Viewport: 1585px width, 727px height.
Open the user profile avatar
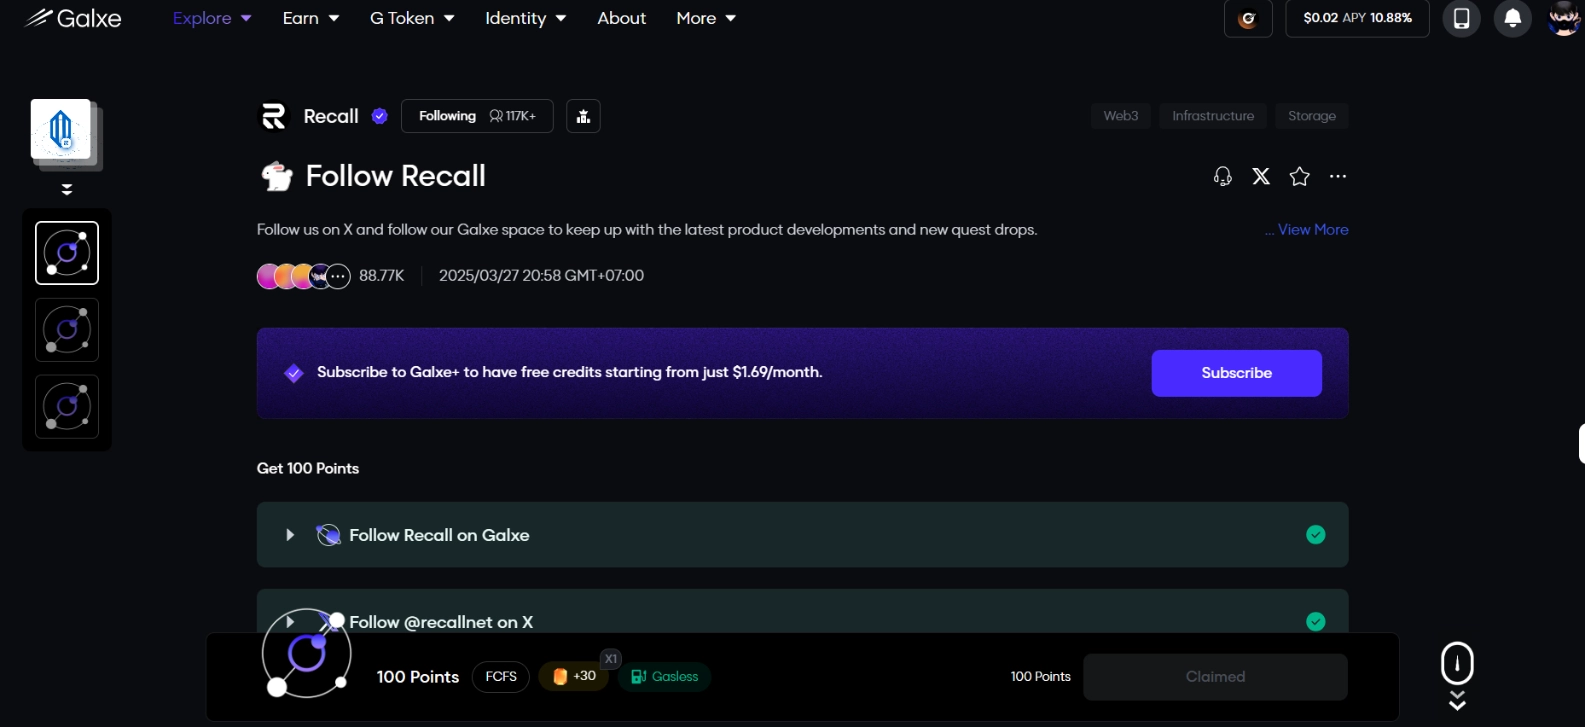pyautogui.click(x=1563, y=18)
